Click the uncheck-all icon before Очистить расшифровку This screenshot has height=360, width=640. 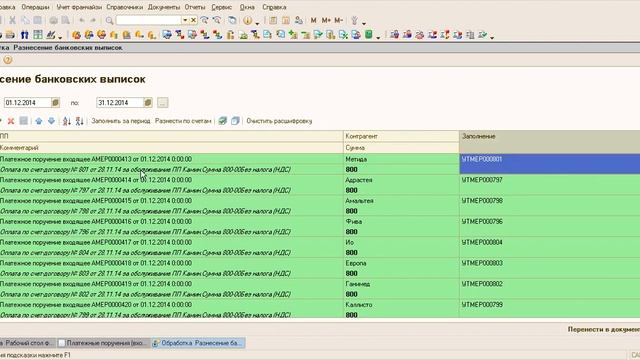coord(235,121)
